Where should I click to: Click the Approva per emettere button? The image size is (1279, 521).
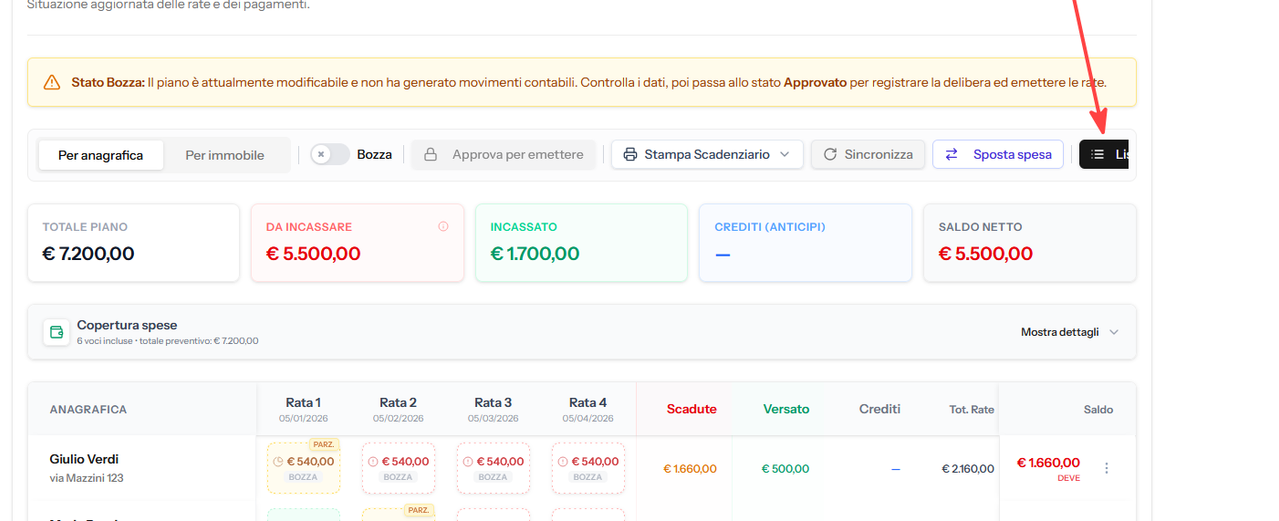click(x=503, y=155)
